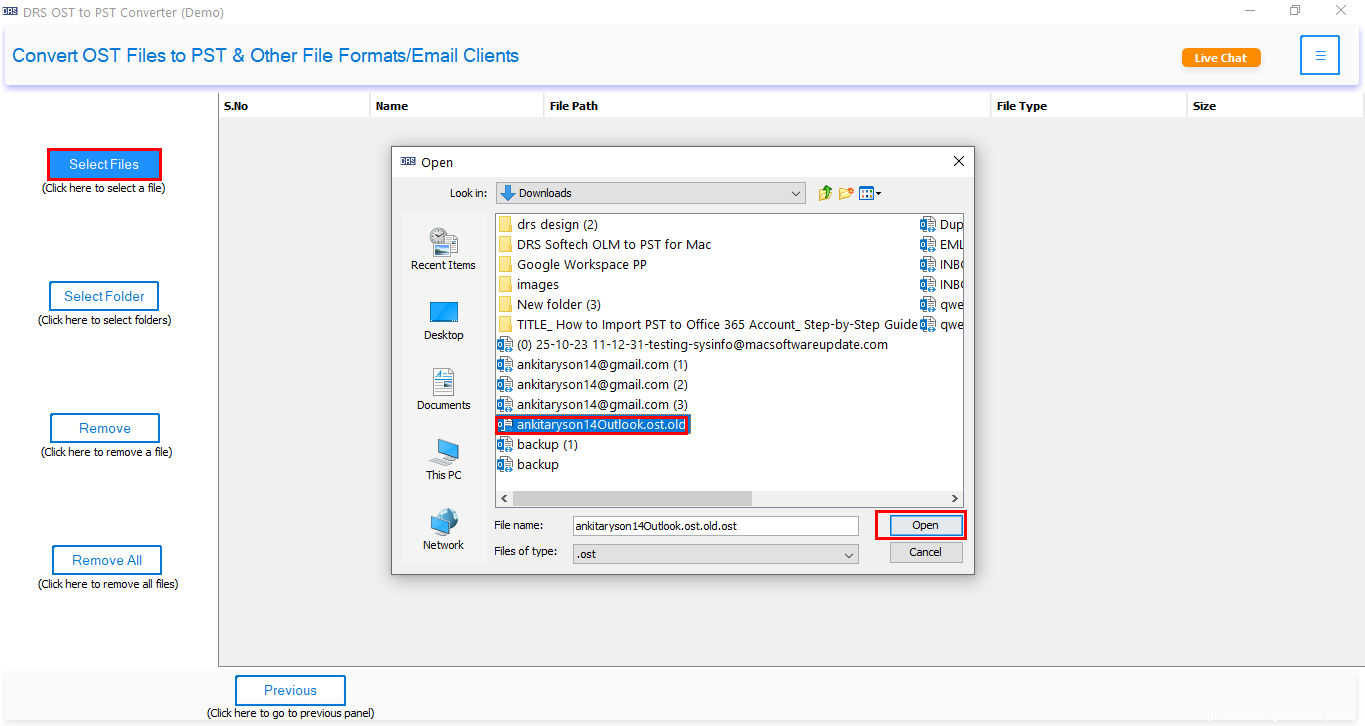Select the 'Google Workspace PP' folder

pos(573,264)
